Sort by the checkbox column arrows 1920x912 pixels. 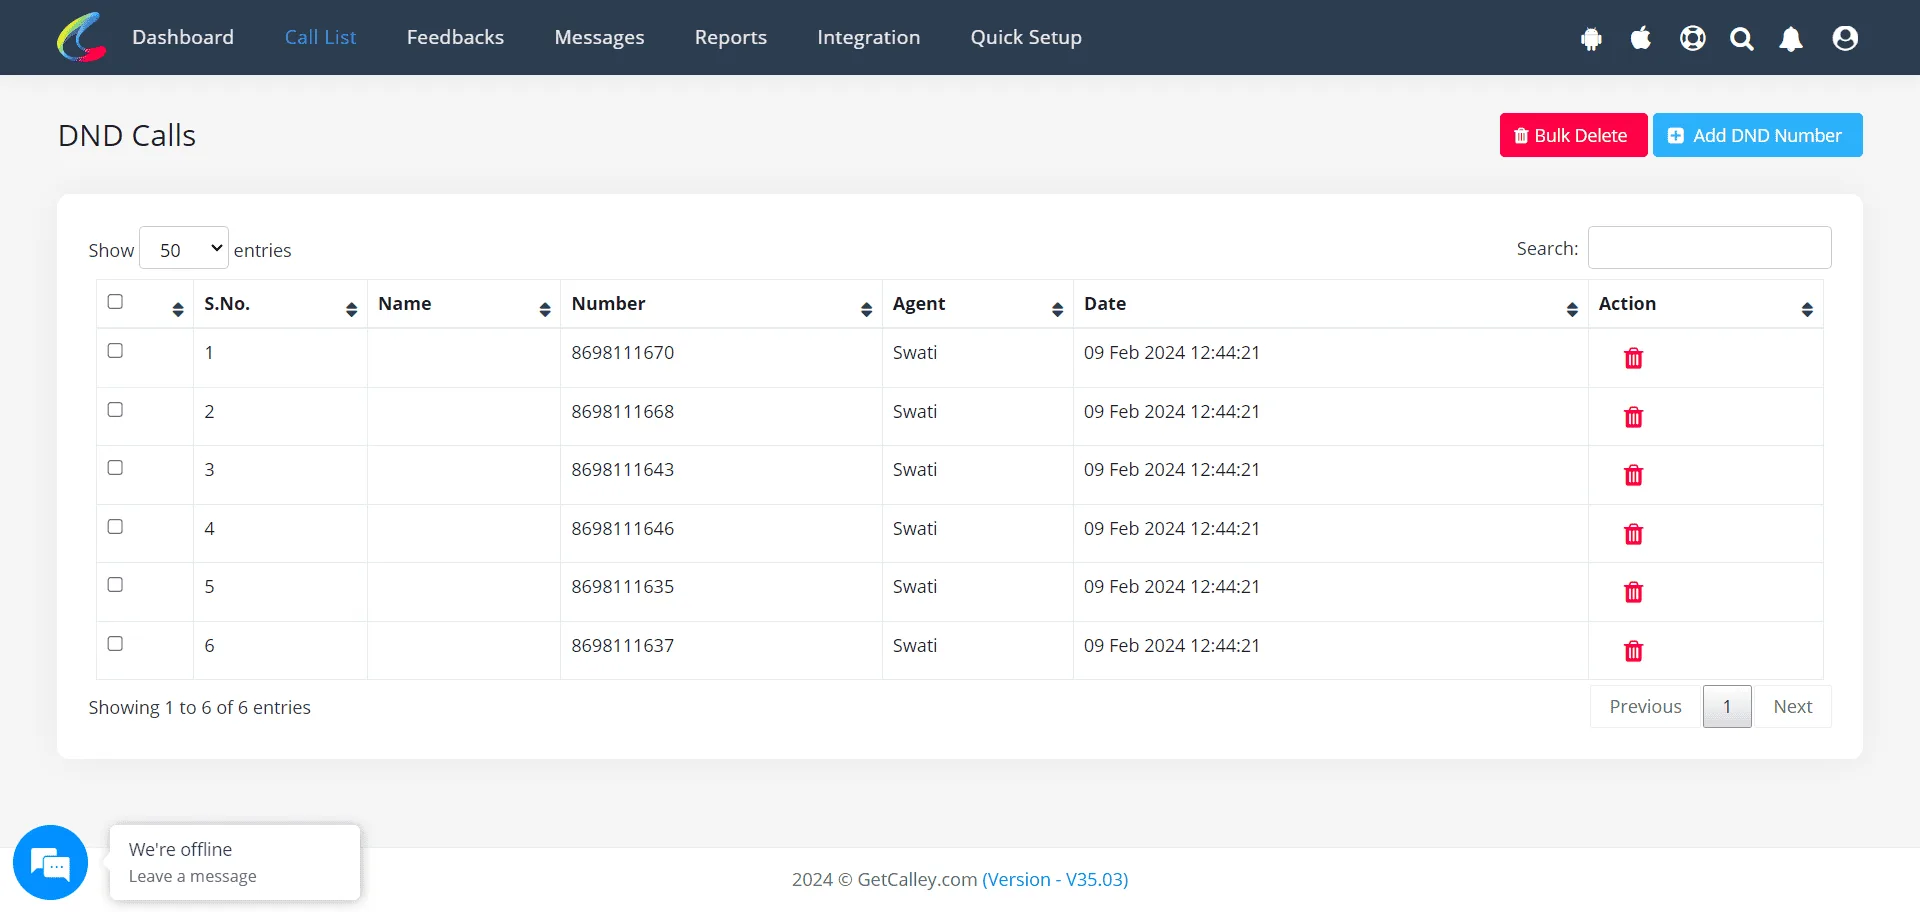[x=178, y=309]
